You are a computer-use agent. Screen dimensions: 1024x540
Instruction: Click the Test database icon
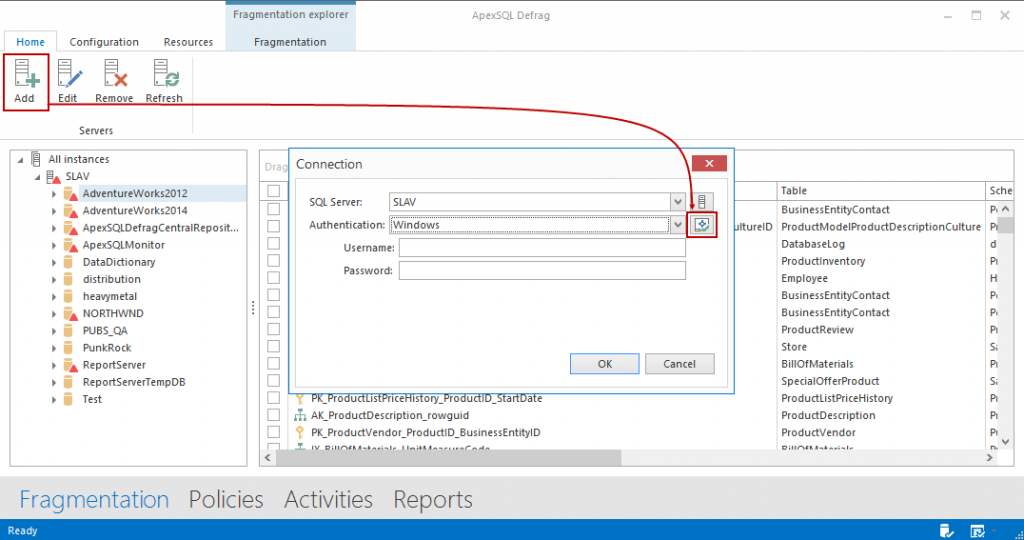pyautogui.click(x=68, y=399)
